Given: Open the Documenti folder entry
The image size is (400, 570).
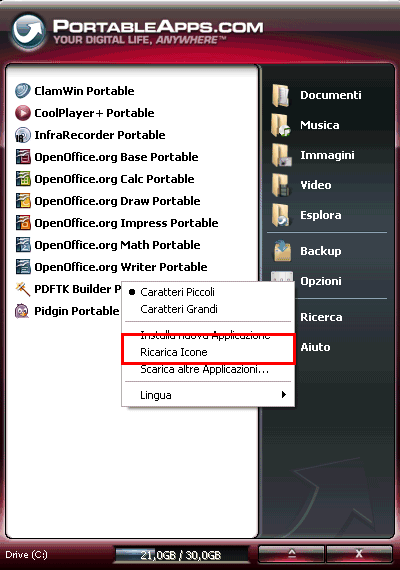Looking at the screenshot, I should point(316,95).
